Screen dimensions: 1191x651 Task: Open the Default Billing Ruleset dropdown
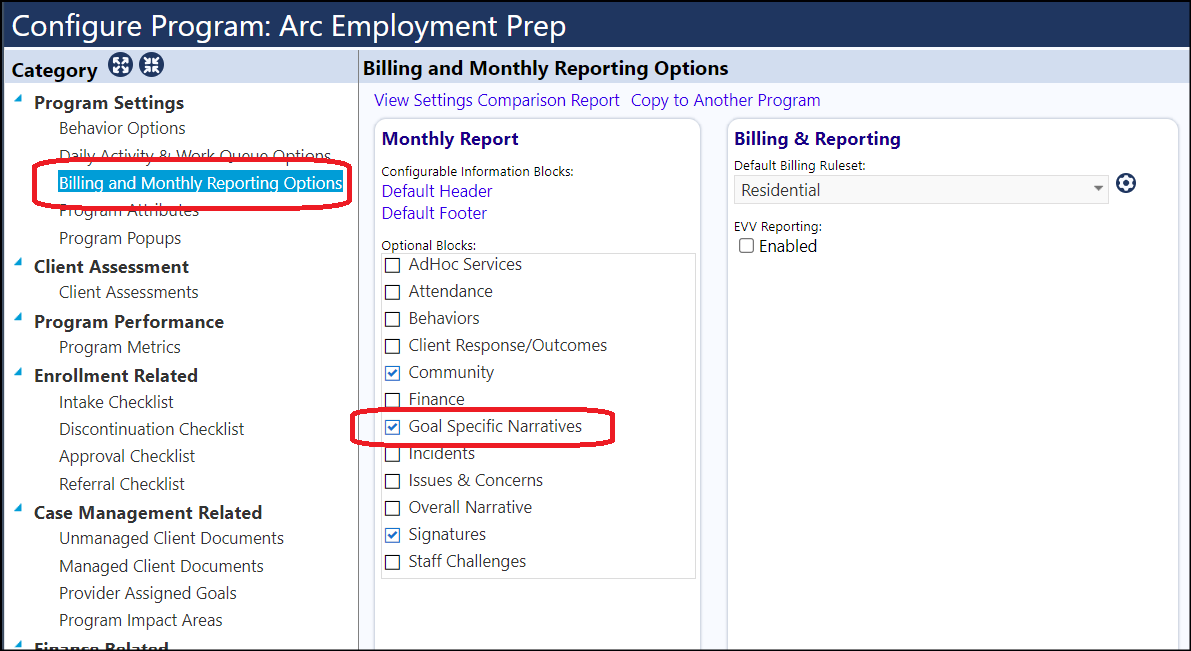point(921,190)
